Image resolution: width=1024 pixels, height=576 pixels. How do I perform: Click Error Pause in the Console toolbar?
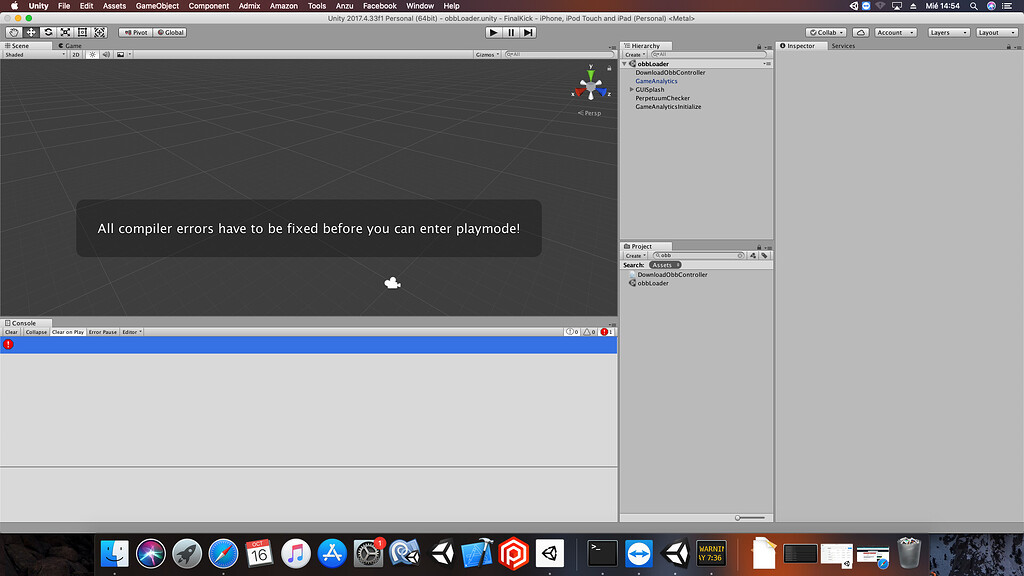tap(104, 331)
